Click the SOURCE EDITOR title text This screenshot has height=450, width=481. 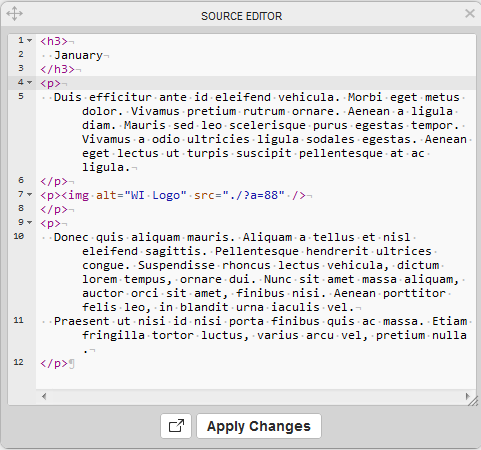(242, 16)
